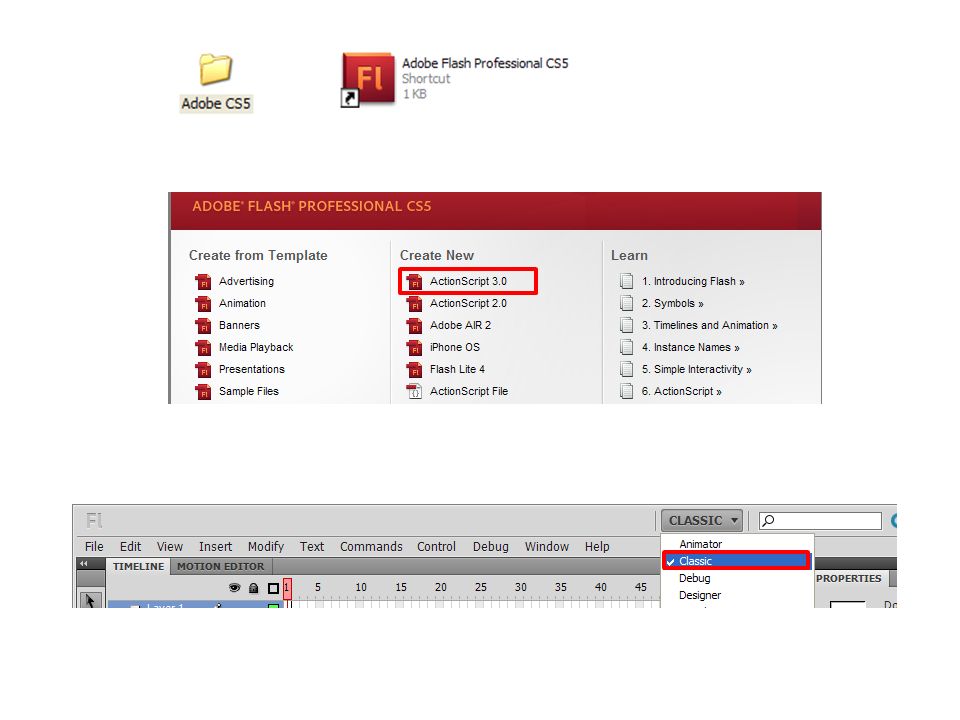Image resolution: width=960 pixels, height=720 pixels.
Task: Click the Advertising template icon
Action: (203, 282)
